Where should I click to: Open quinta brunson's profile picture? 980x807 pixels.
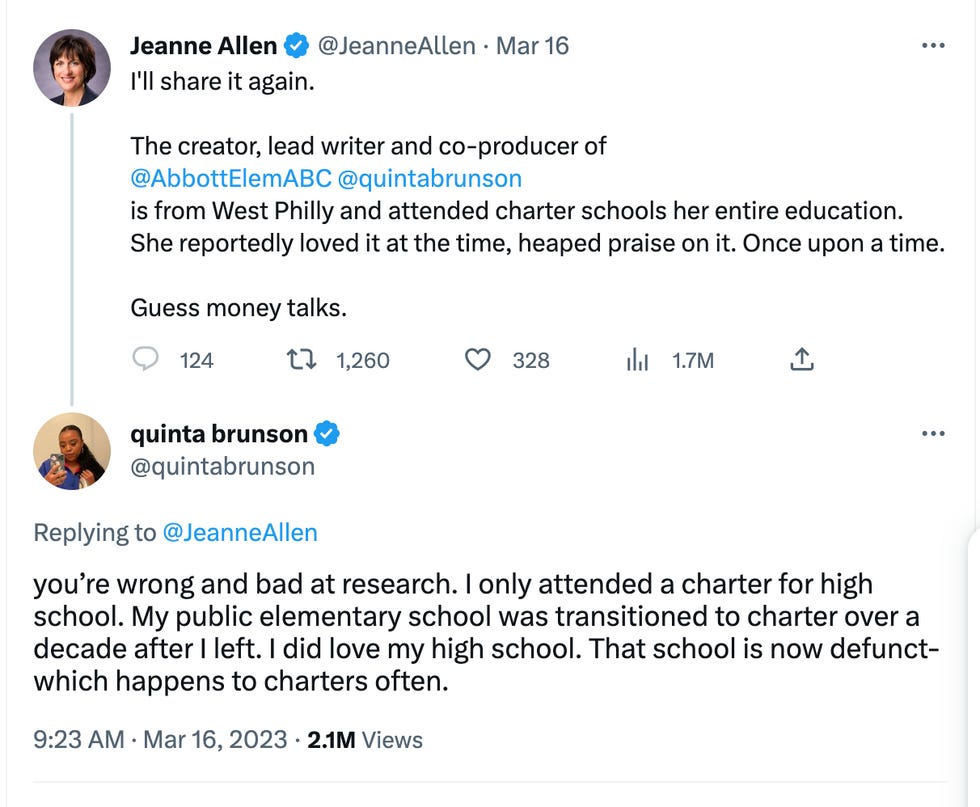pos(71,451)
